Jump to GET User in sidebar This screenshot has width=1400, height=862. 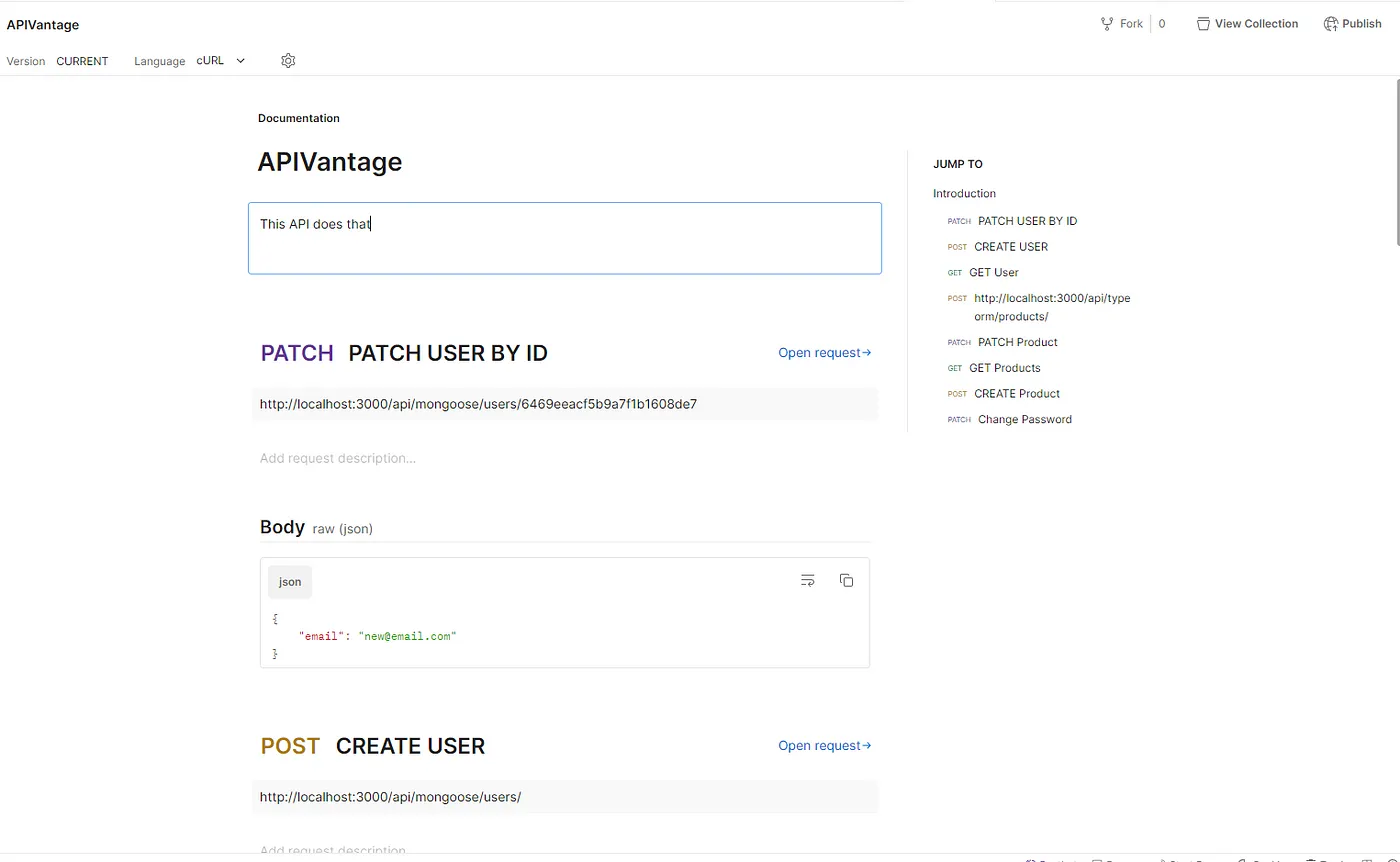993,272
